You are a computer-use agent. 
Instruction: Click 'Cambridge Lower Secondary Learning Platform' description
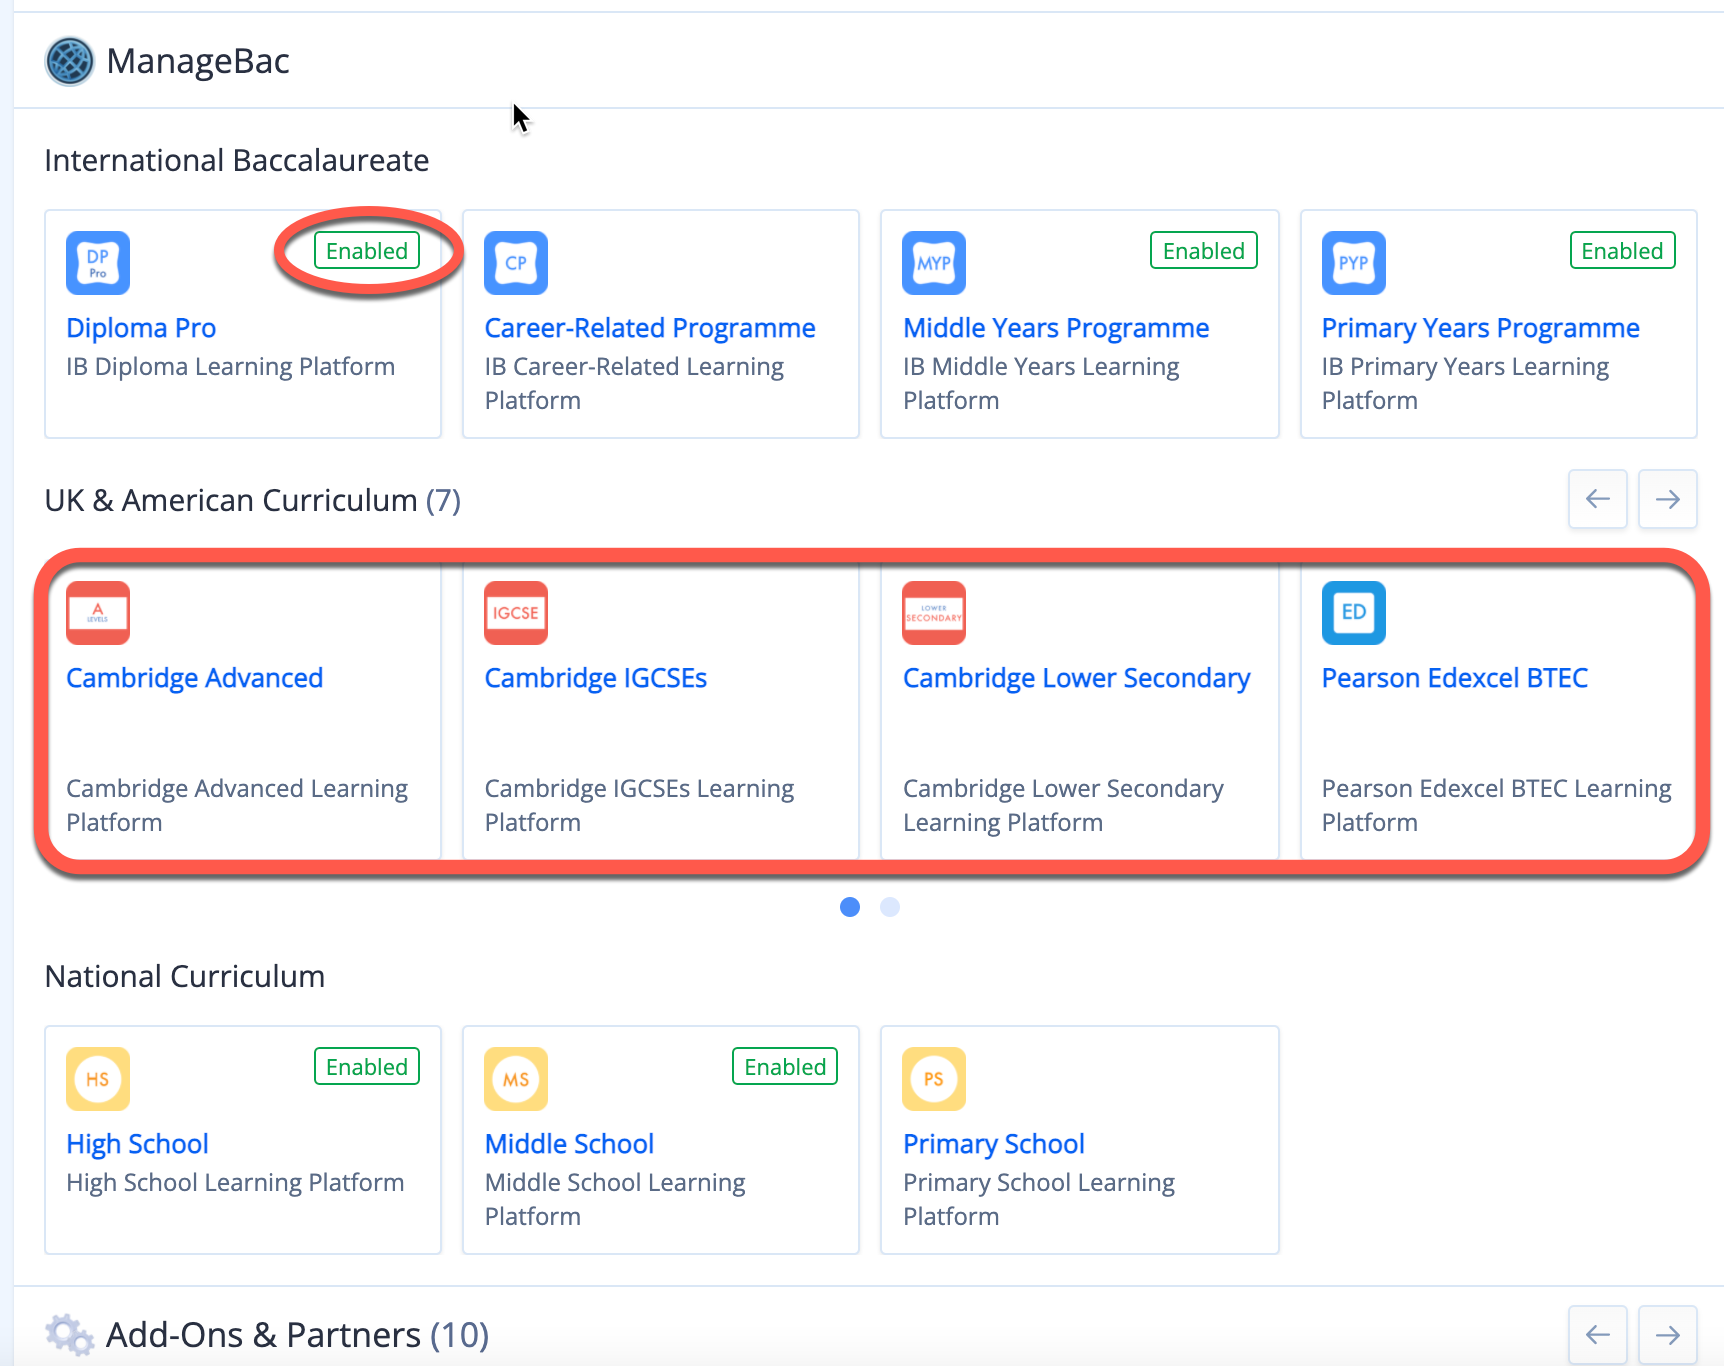[1064, 806]
